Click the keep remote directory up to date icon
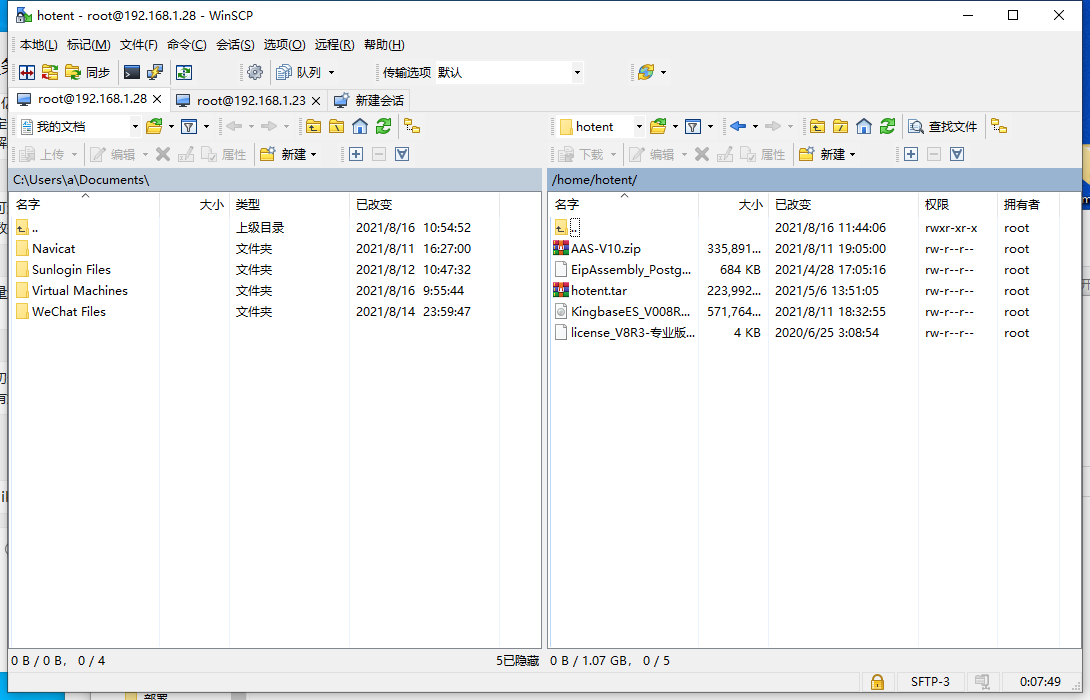This screenshot has width=1090, height=700. tap(184, 72)
